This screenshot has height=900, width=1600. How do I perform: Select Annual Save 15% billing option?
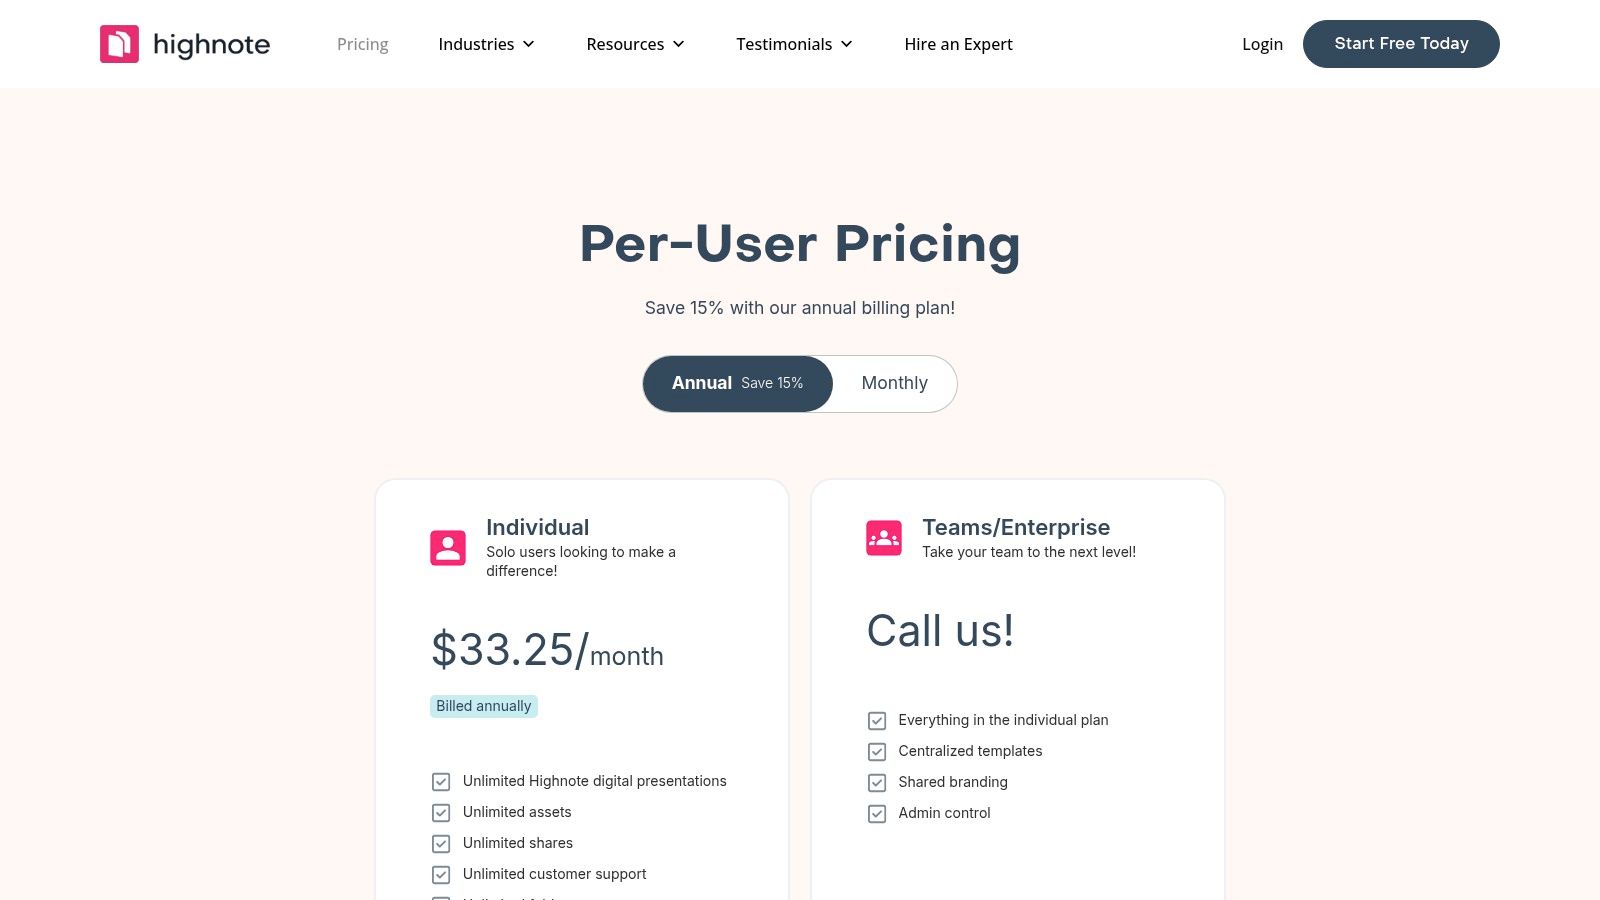coord(738,384)
